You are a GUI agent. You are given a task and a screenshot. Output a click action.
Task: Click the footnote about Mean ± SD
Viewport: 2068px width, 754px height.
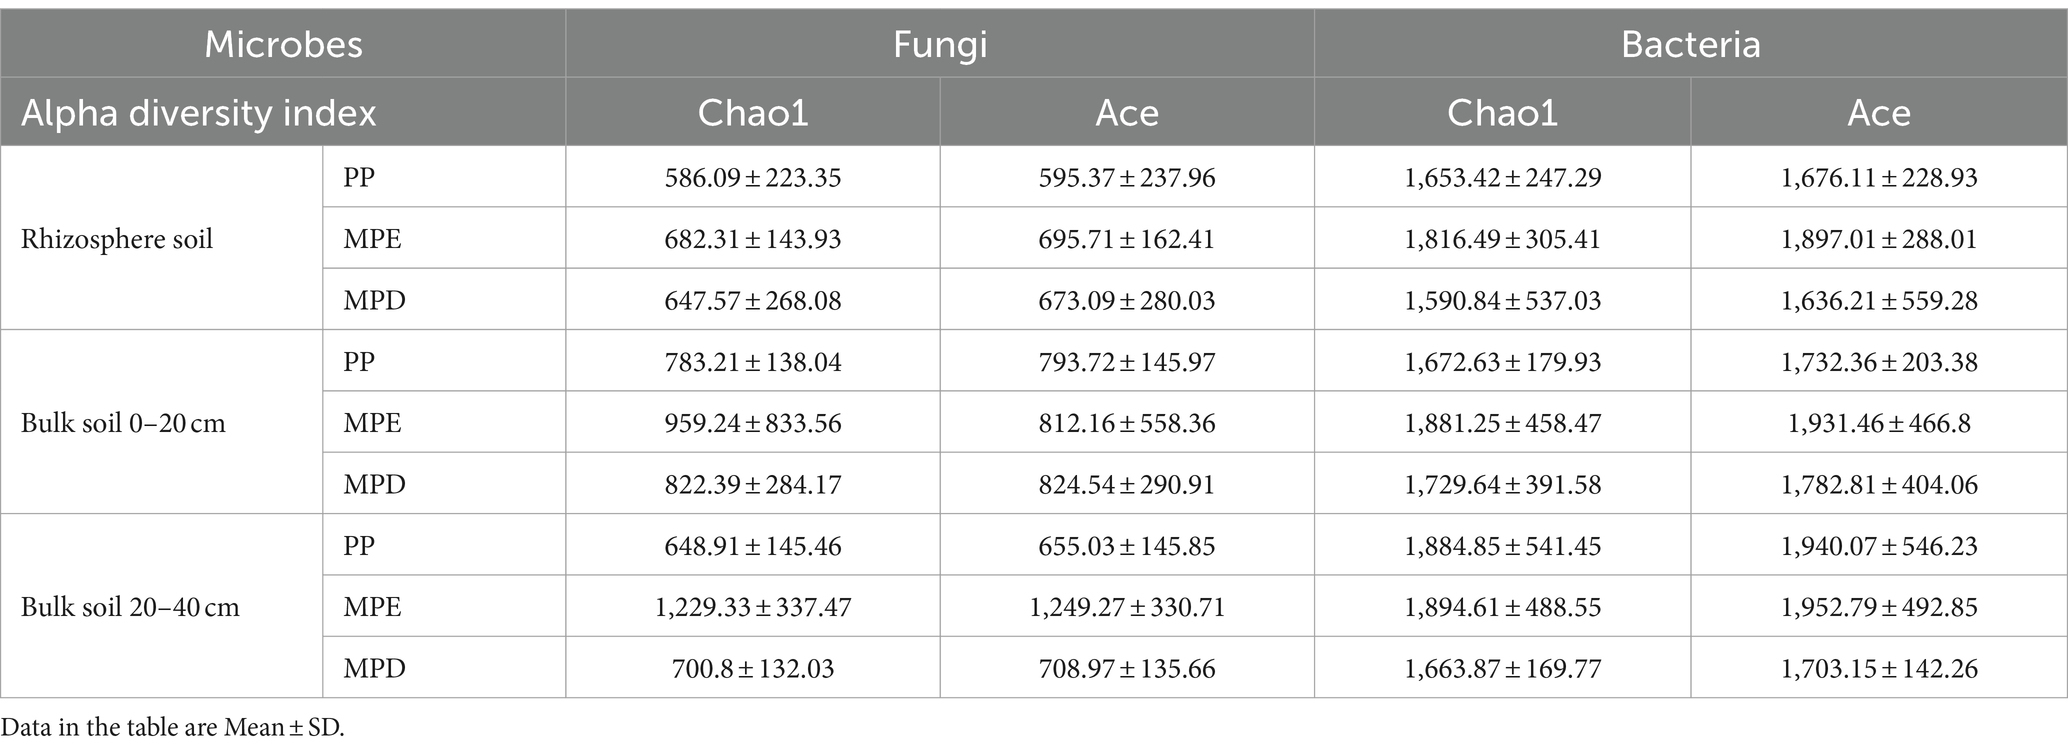(173, 727)
